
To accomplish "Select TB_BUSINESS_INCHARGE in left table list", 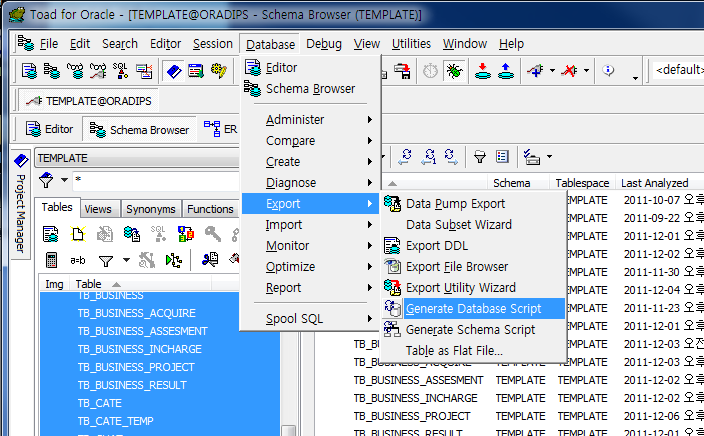I will [139, 349].
